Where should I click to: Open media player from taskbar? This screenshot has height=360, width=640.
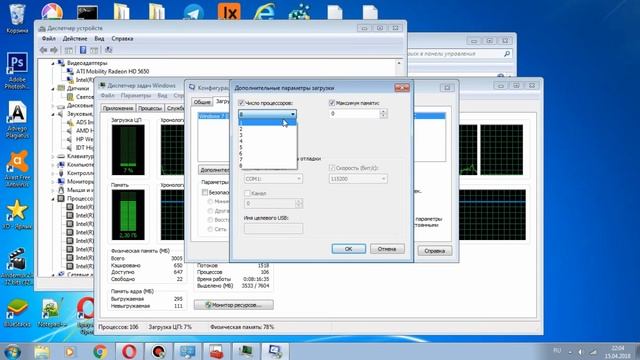coord(70,351)
